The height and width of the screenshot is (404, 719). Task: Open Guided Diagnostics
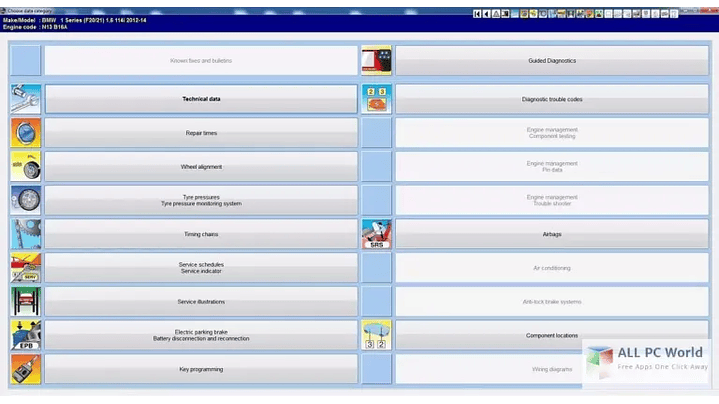pyautogui.click(x=552, y=61)
